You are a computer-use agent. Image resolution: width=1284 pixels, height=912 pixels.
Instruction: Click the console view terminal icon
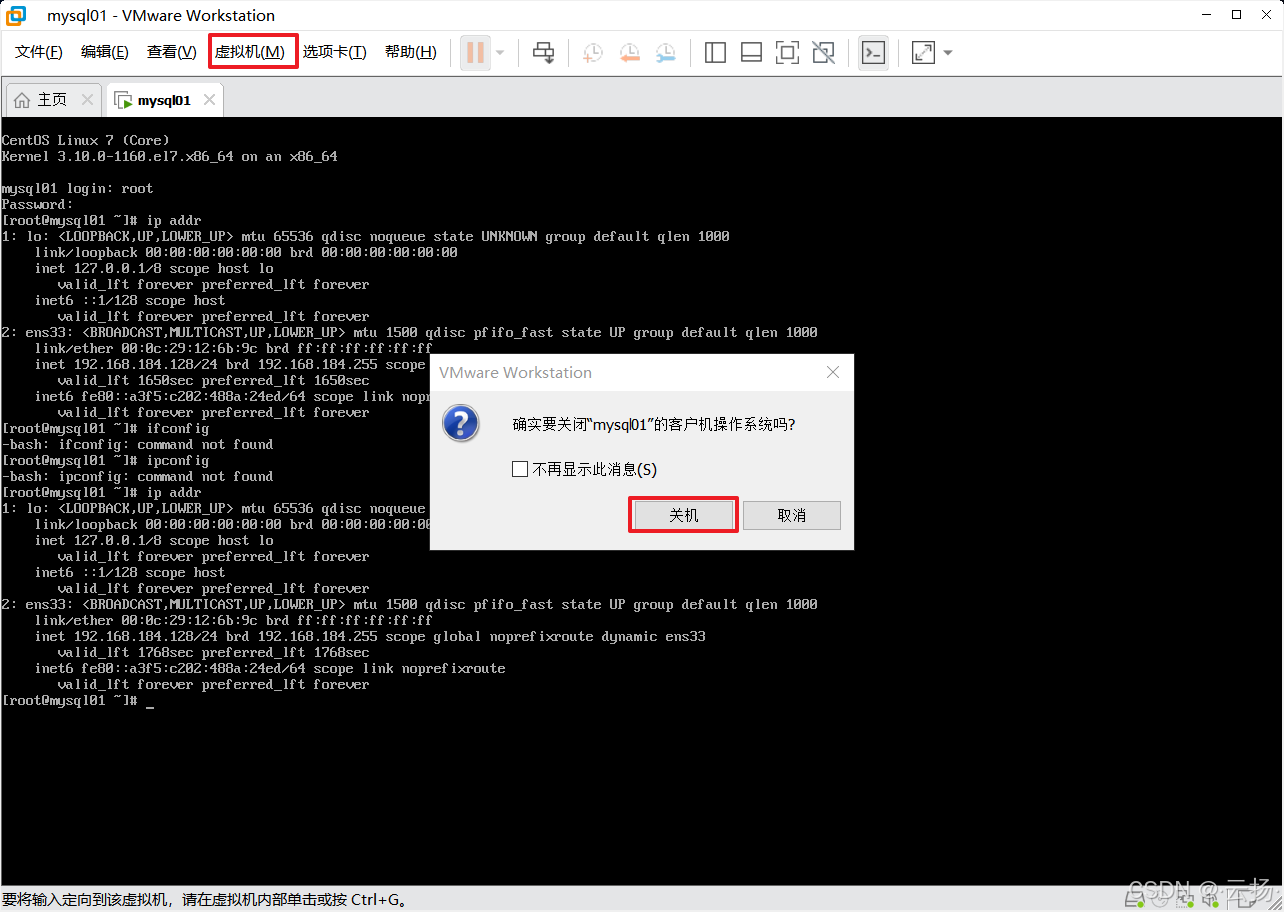coord(873,52)
